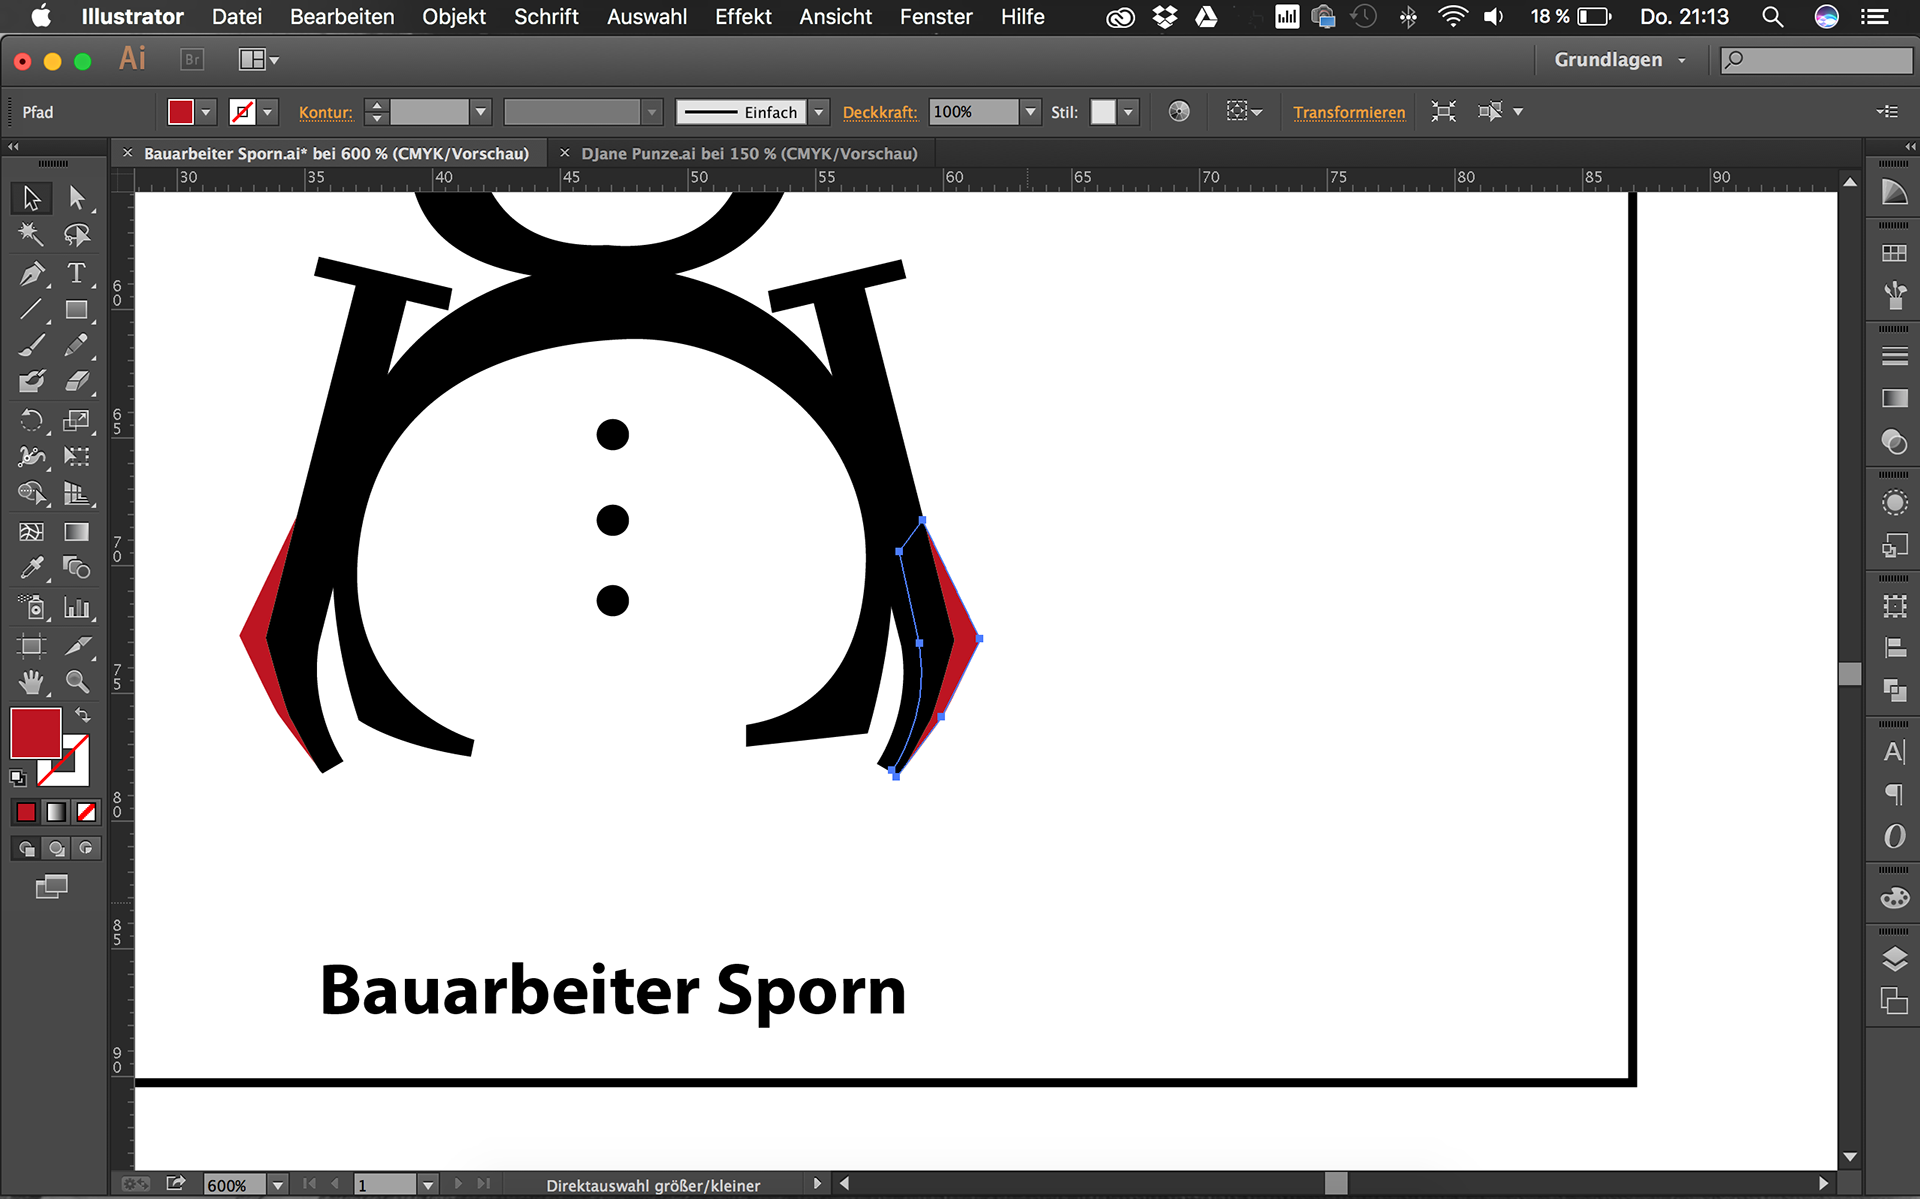Select the Gradient tool

coord(77,531)
